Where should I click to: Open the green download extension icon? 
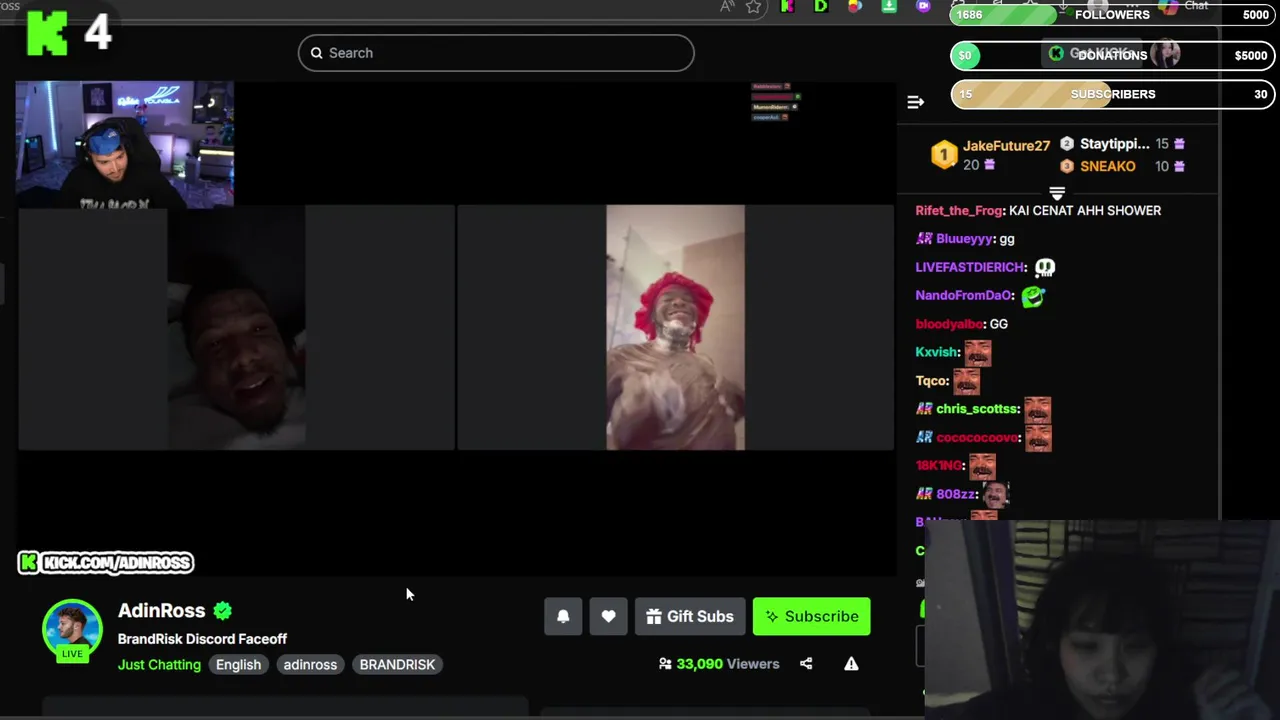[x=889, y=6]
